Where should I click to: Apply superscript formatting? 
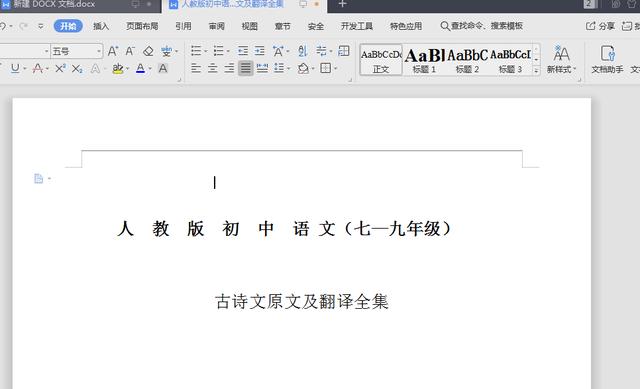(60, 68)
